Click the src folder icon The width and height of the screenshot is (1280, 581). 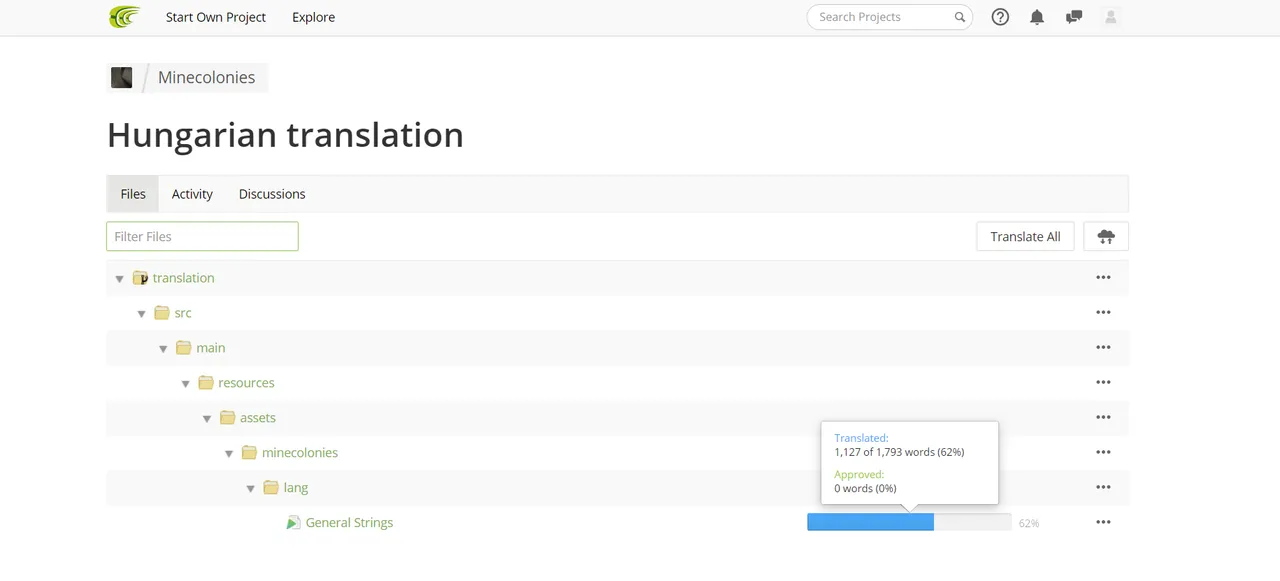(162, 313)
